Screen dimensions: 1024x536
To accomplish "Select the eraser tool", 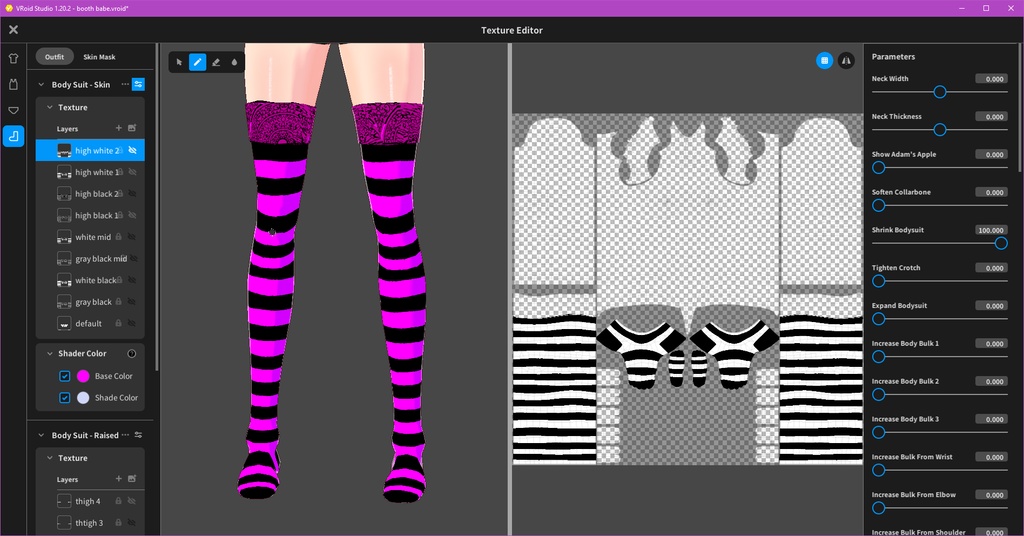I will tap(216, 62).
